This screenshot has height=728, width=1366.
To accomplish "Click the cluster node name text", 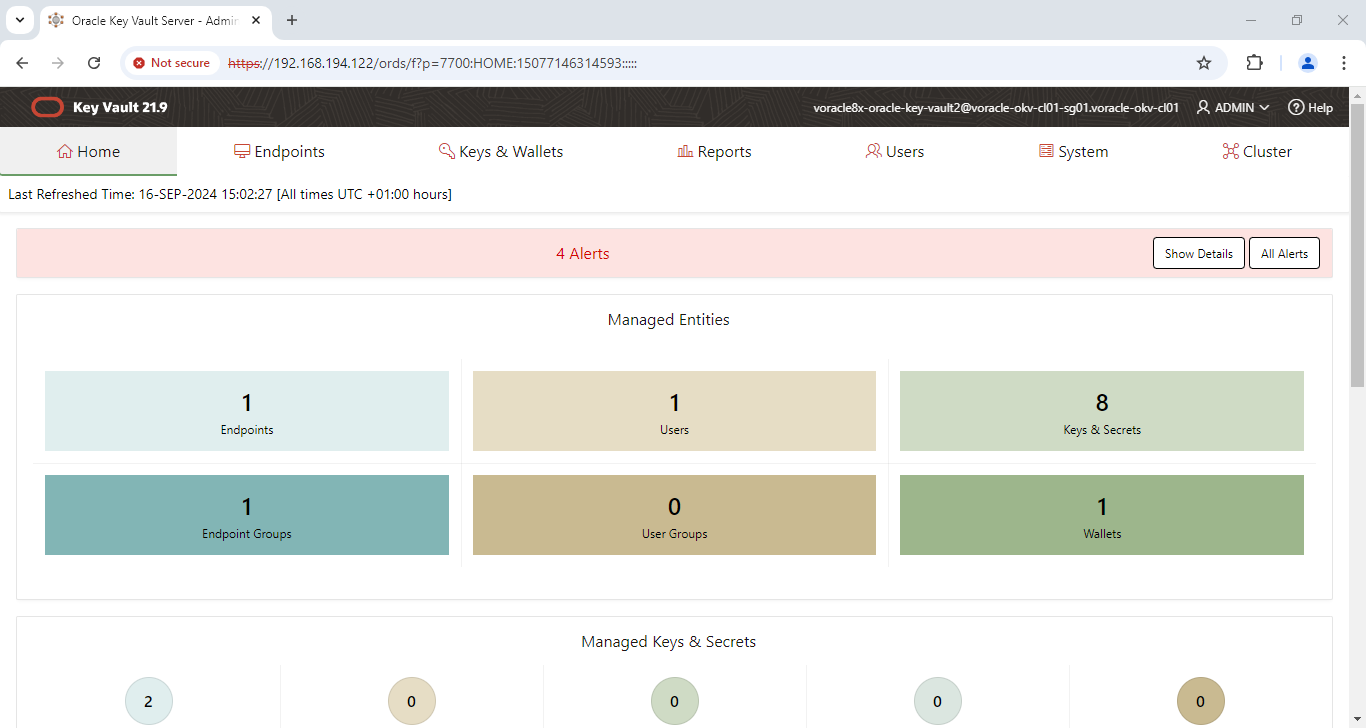I will 996,107.
